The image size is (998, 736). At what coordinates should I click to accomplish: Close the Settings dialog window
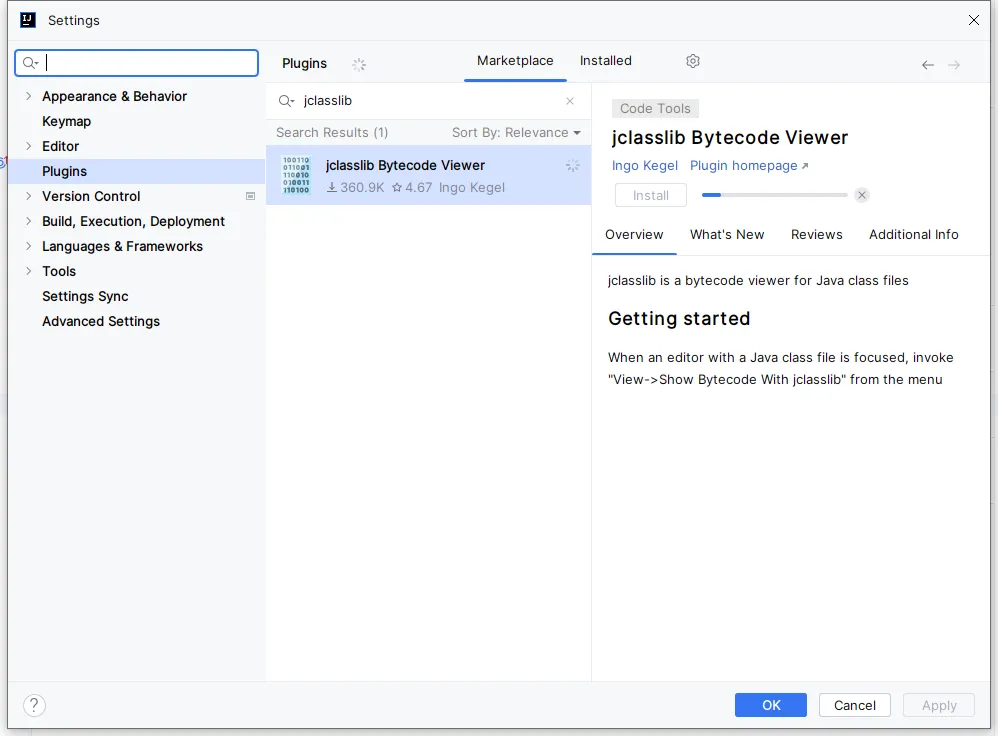tap(973, 20)
